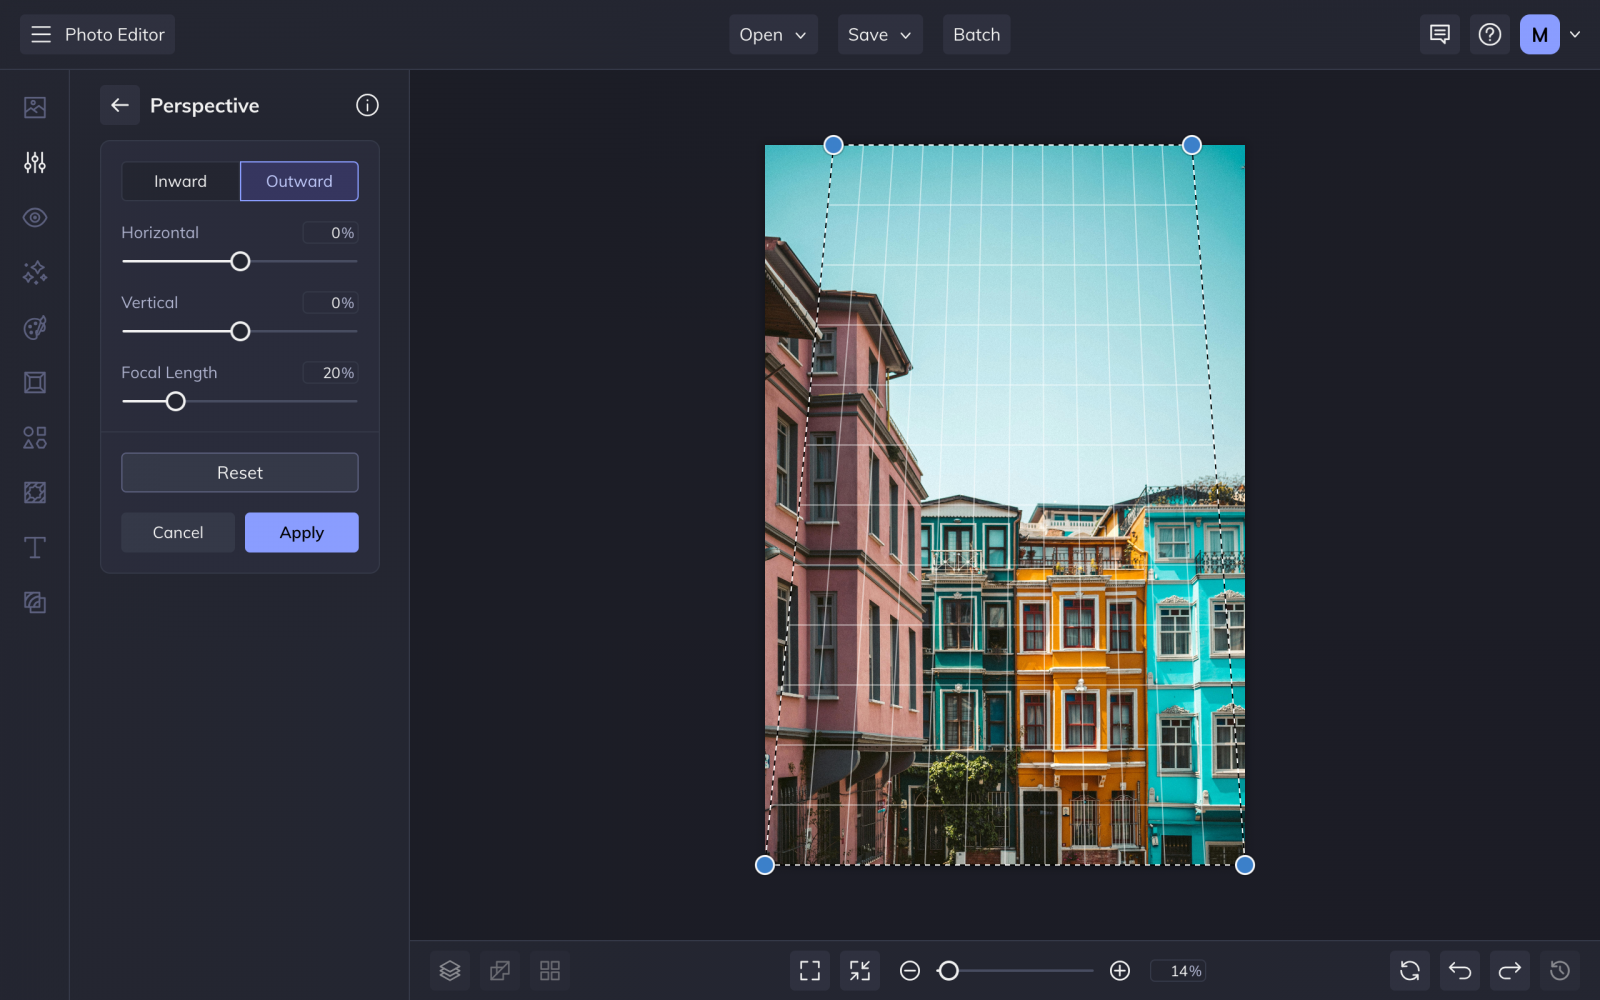Open the AI effects sparkles tool
The width and height of the screenshot is (1600, 1000).
click(x=34, y=272)
